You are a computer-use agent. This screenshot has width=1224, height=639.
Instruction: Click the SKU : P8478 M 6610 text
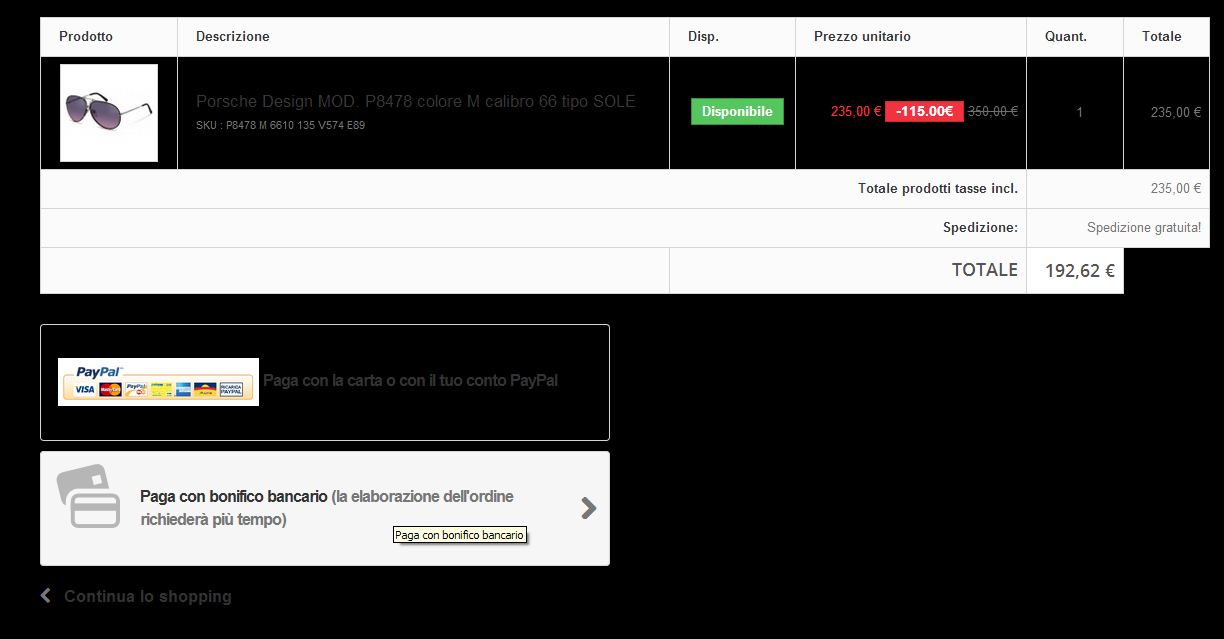280,126
